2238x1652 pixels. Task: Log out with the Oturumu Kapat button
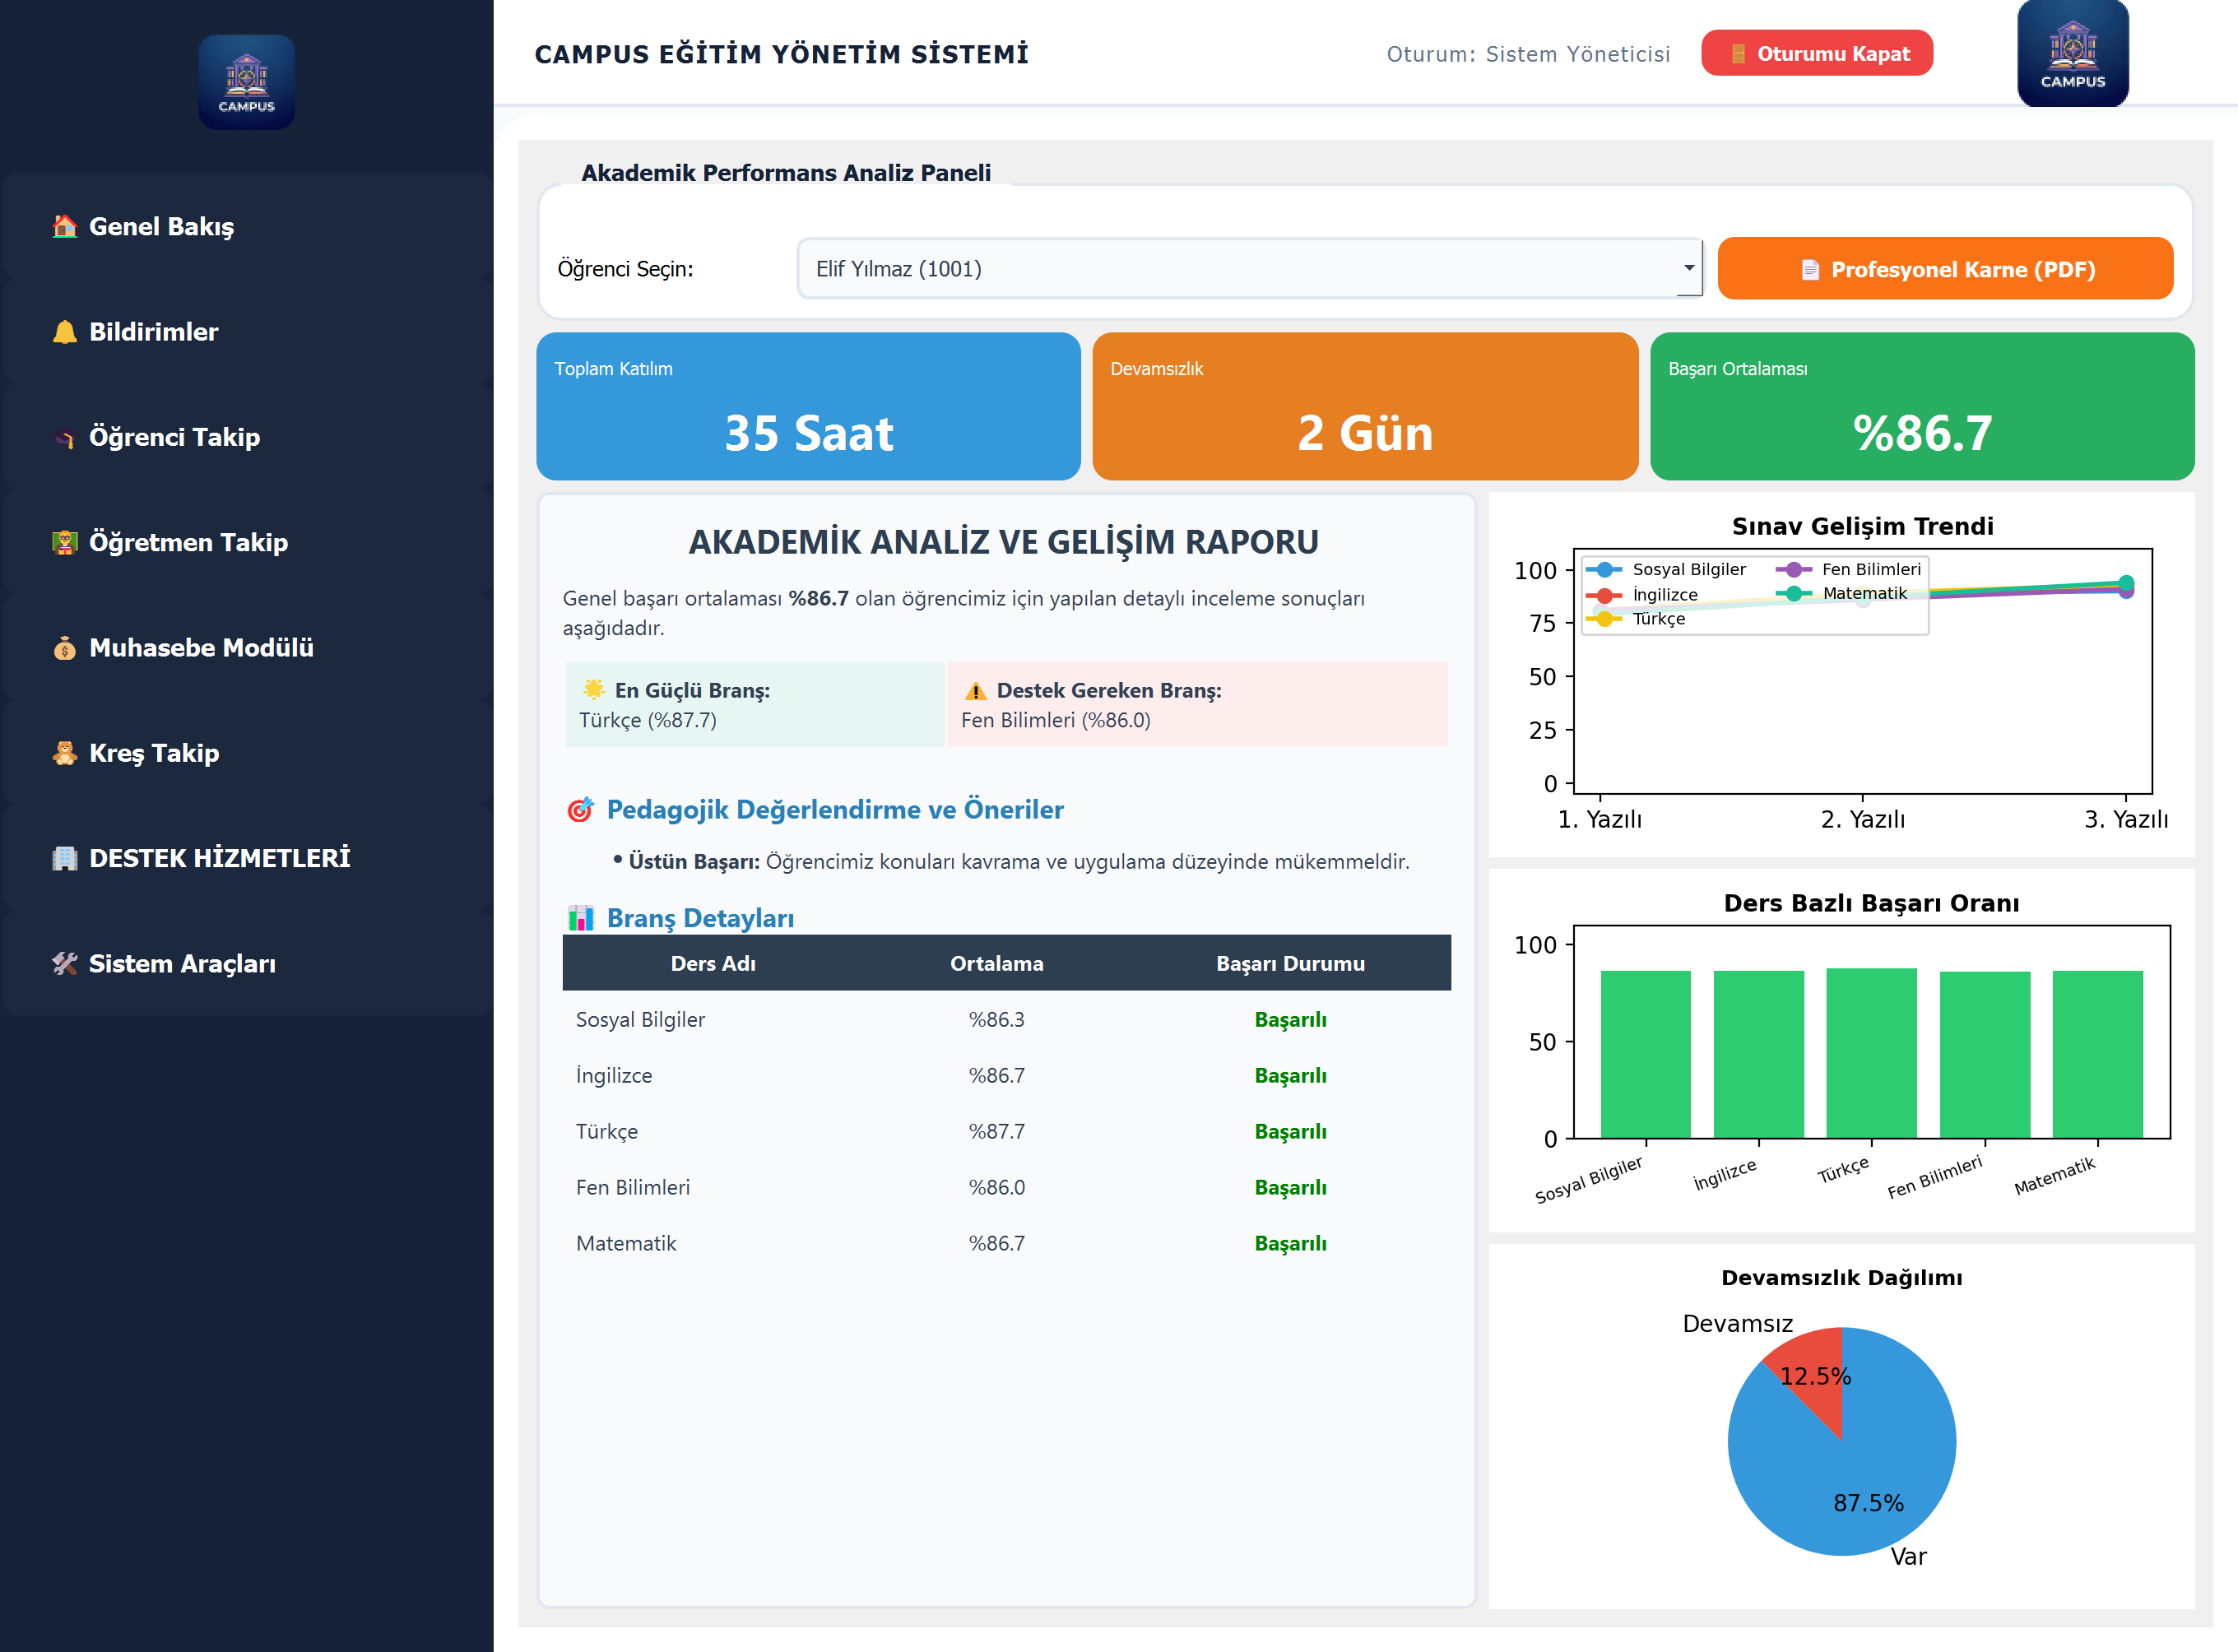(x=1817, y=53)
